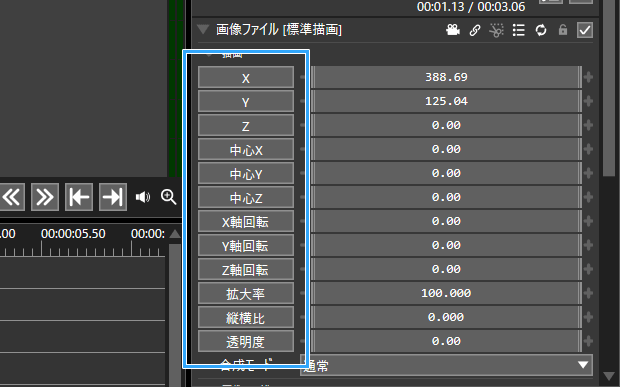Click the scissors clipping icon in the 画像ファイル header
The height and width of the screenshot is (387, 620).
point(496,30)
